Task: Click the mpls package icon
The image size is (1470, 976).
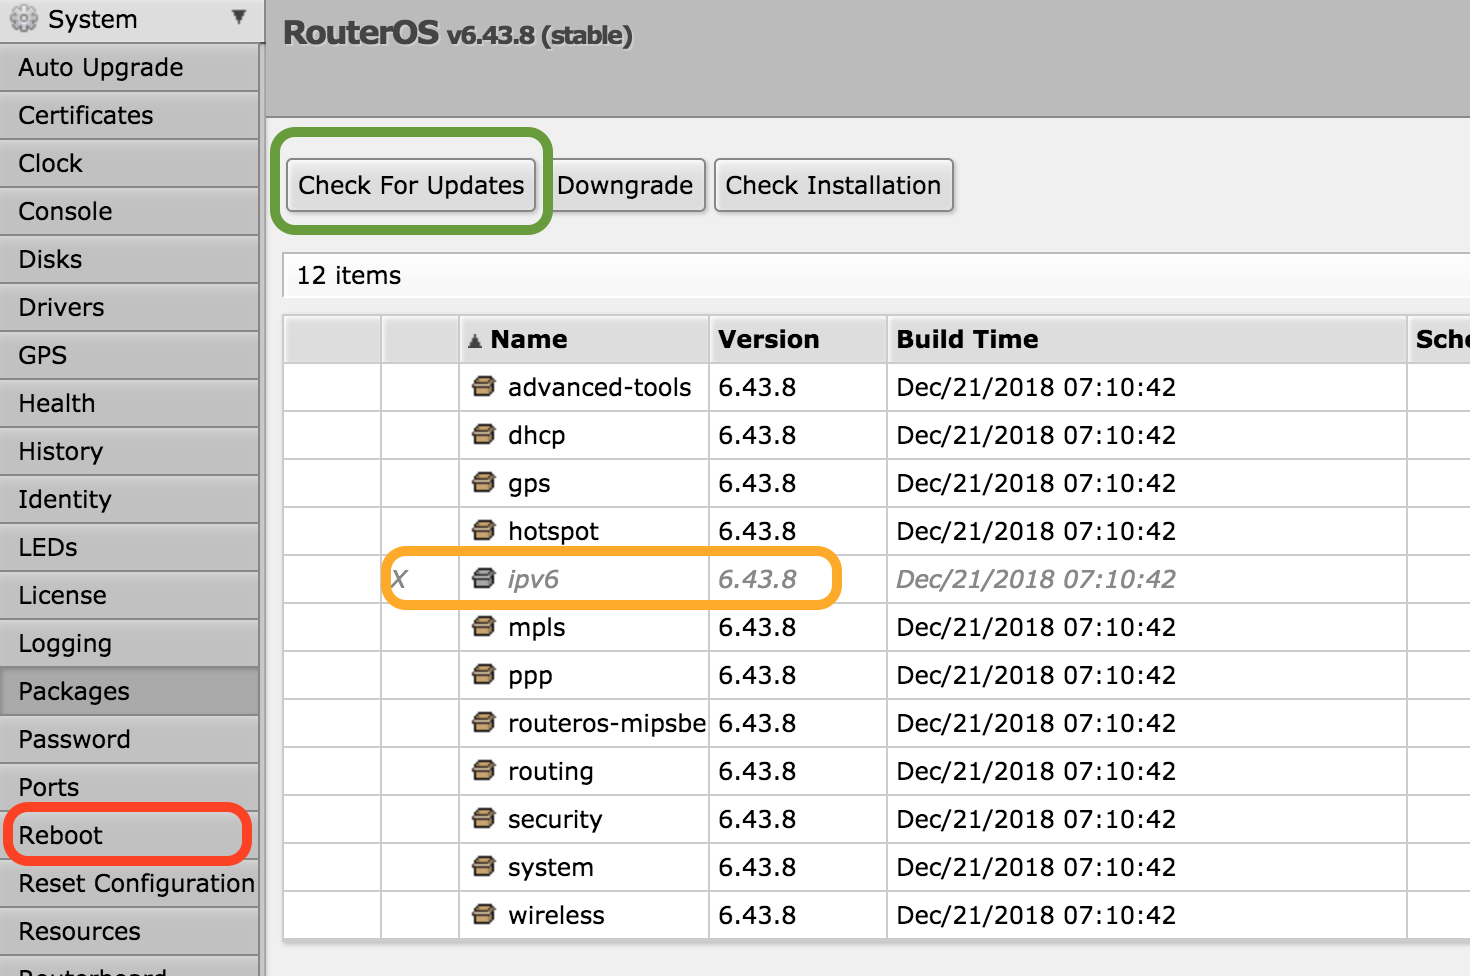Action: 484,626
